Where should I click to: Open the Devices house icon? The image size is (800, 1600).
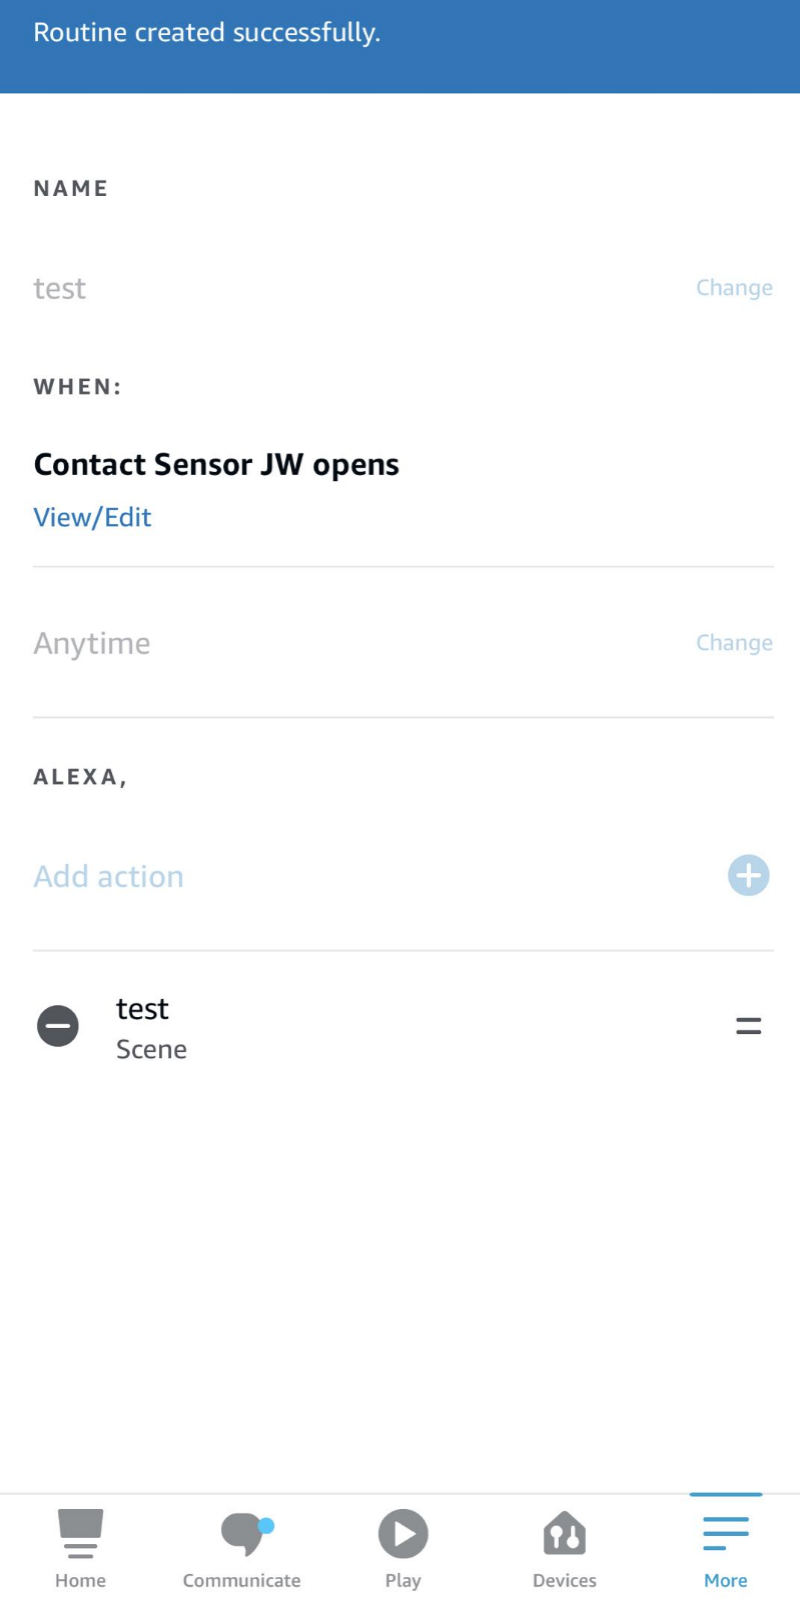pos(564,1534)
